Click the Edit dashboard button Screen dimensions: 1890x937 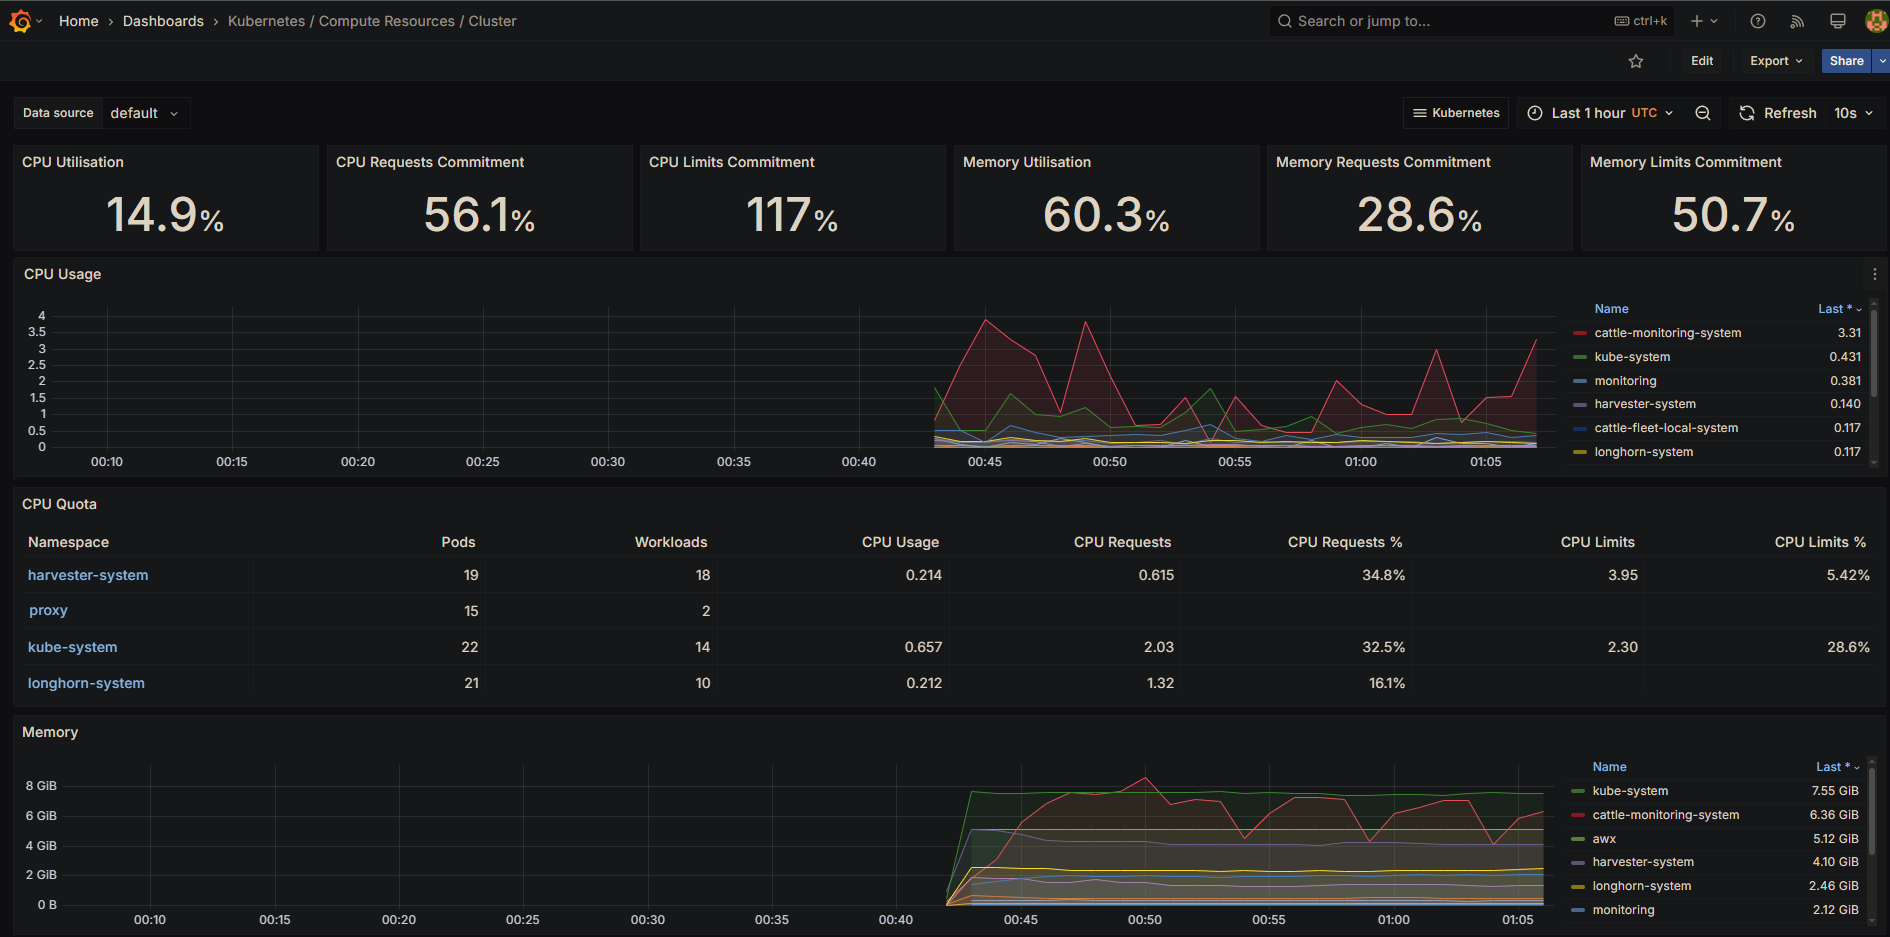pyautogui.click(x=1702, y=61)
